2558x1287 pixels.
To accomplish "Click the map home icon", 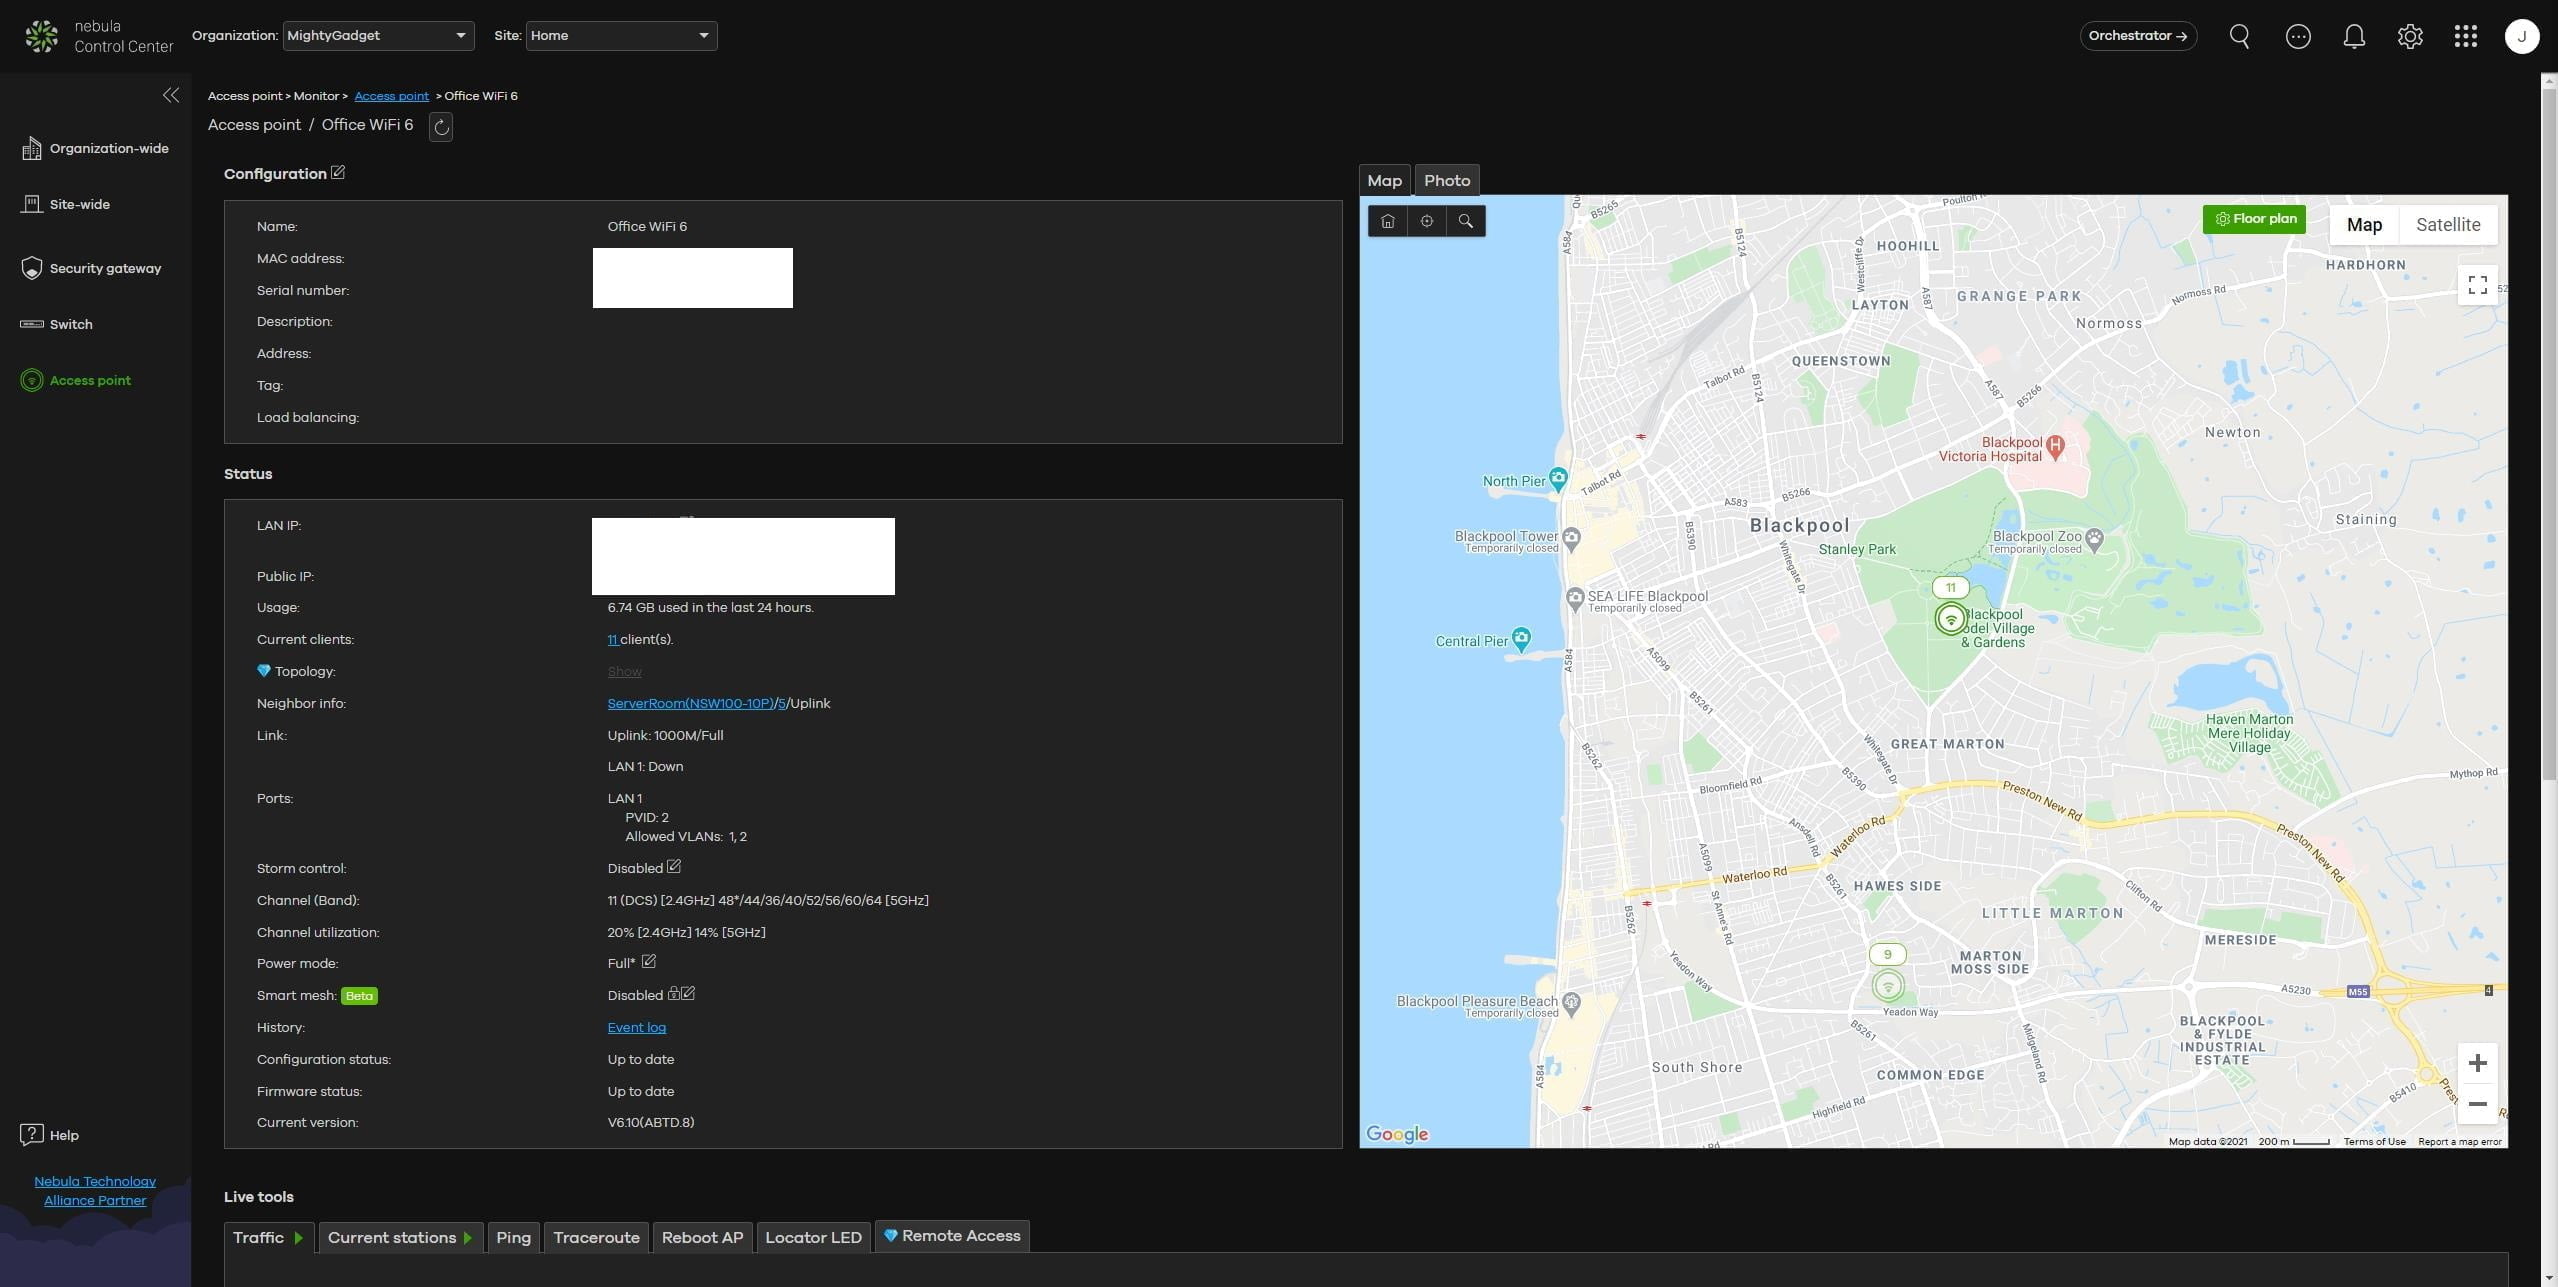I will tap(1387, 221).
